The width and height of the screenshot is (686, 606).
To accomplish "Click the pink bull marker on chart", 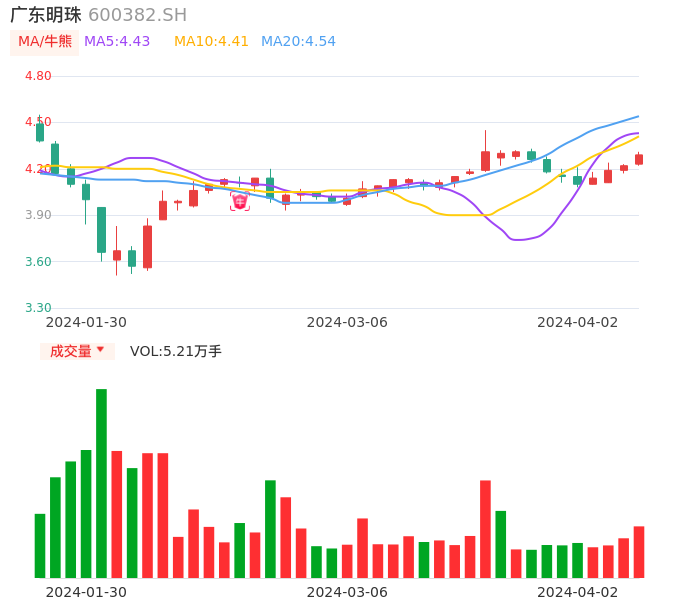I will [240, 202].
